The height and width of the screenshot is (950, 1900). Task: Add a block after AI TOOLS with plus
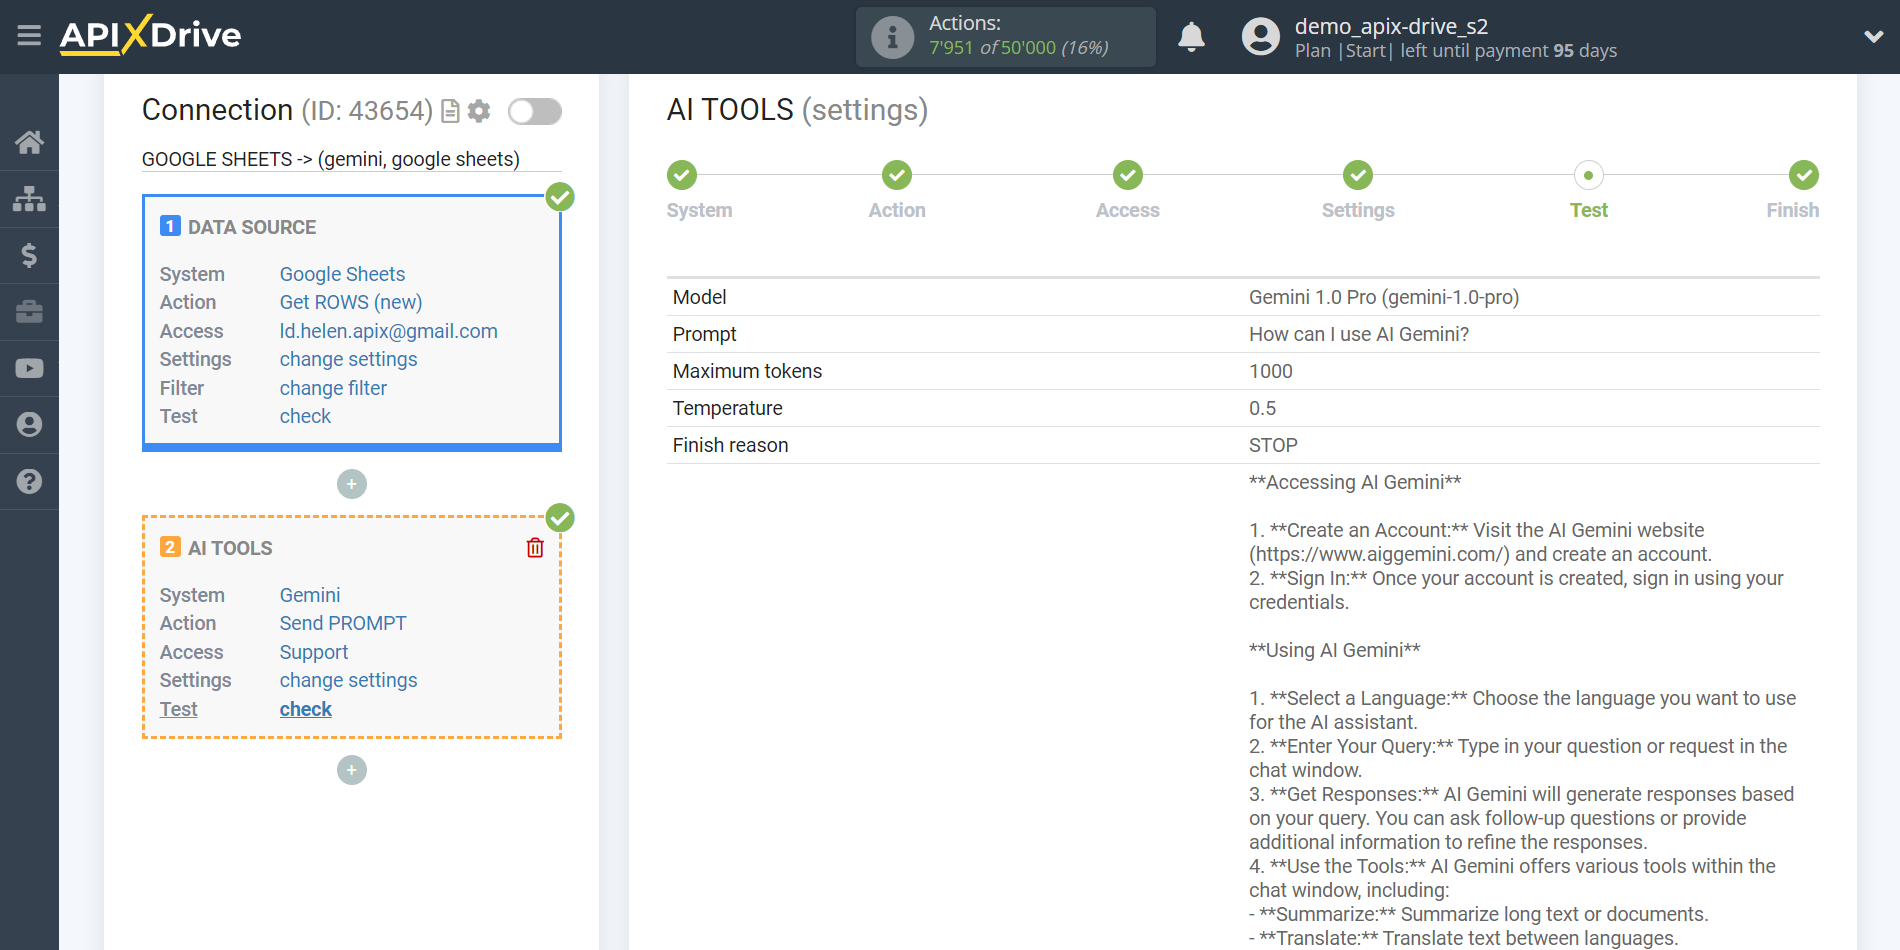coord(352,770)
